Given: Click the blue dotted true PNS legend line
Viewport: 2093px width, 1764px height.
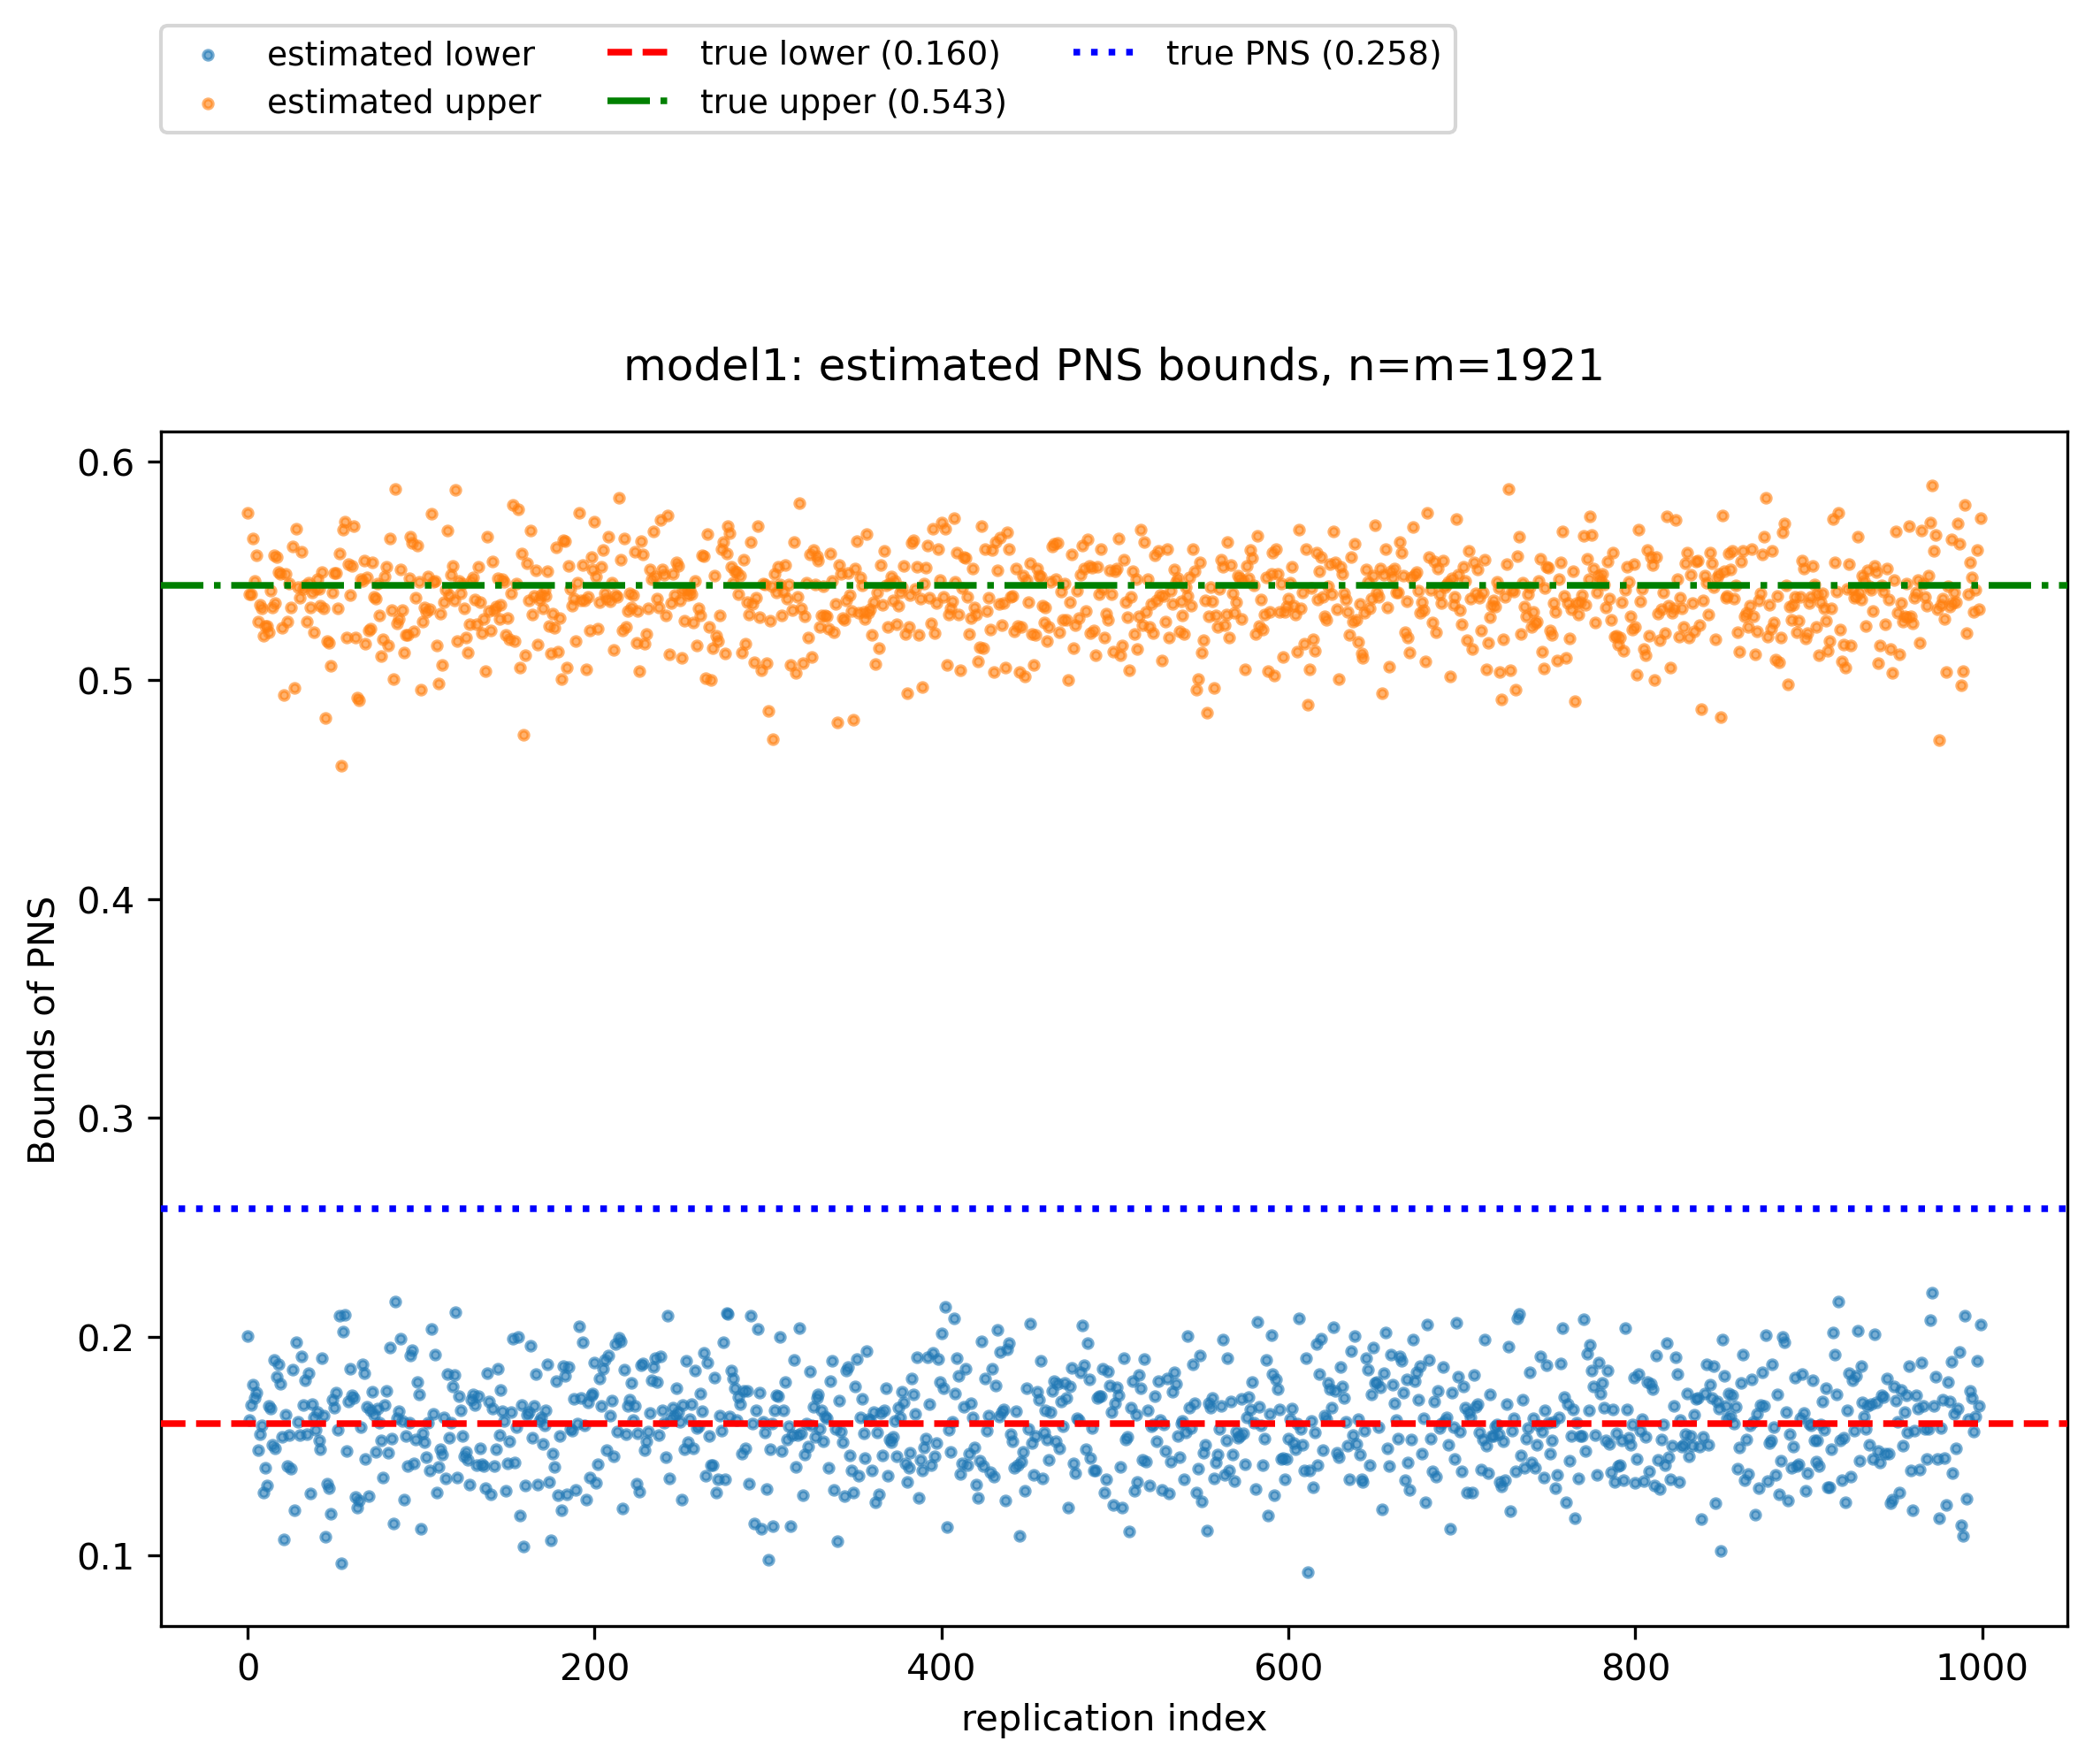Looking at the screenshot, I should coord(1104,53).
